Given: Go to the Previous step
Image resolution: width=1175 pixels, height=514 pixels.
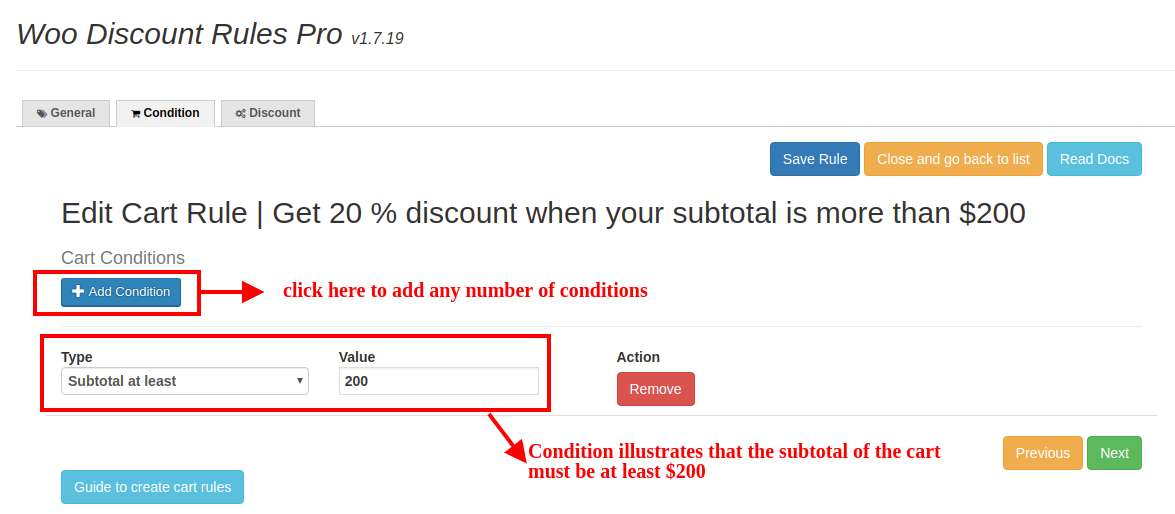Looking at the screenshot, I should (1042, 453).
